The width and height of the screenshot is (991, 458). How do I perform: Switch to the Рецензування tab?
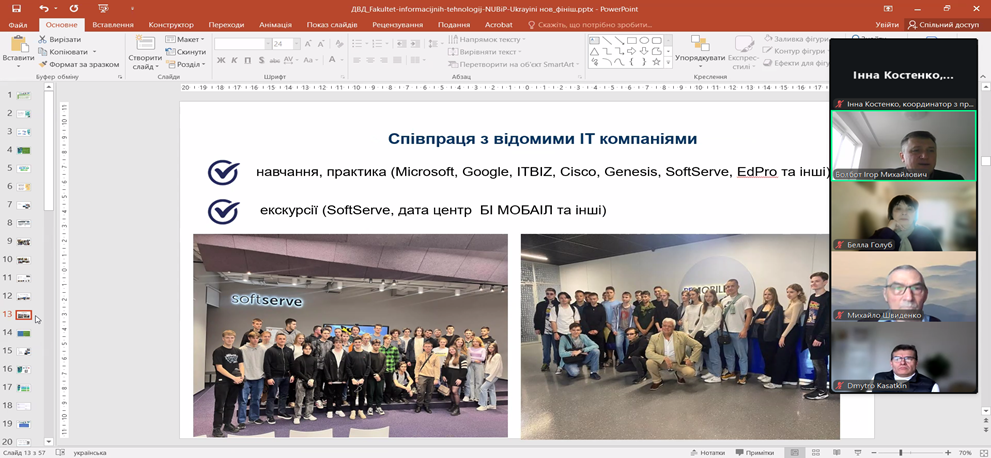398,25
